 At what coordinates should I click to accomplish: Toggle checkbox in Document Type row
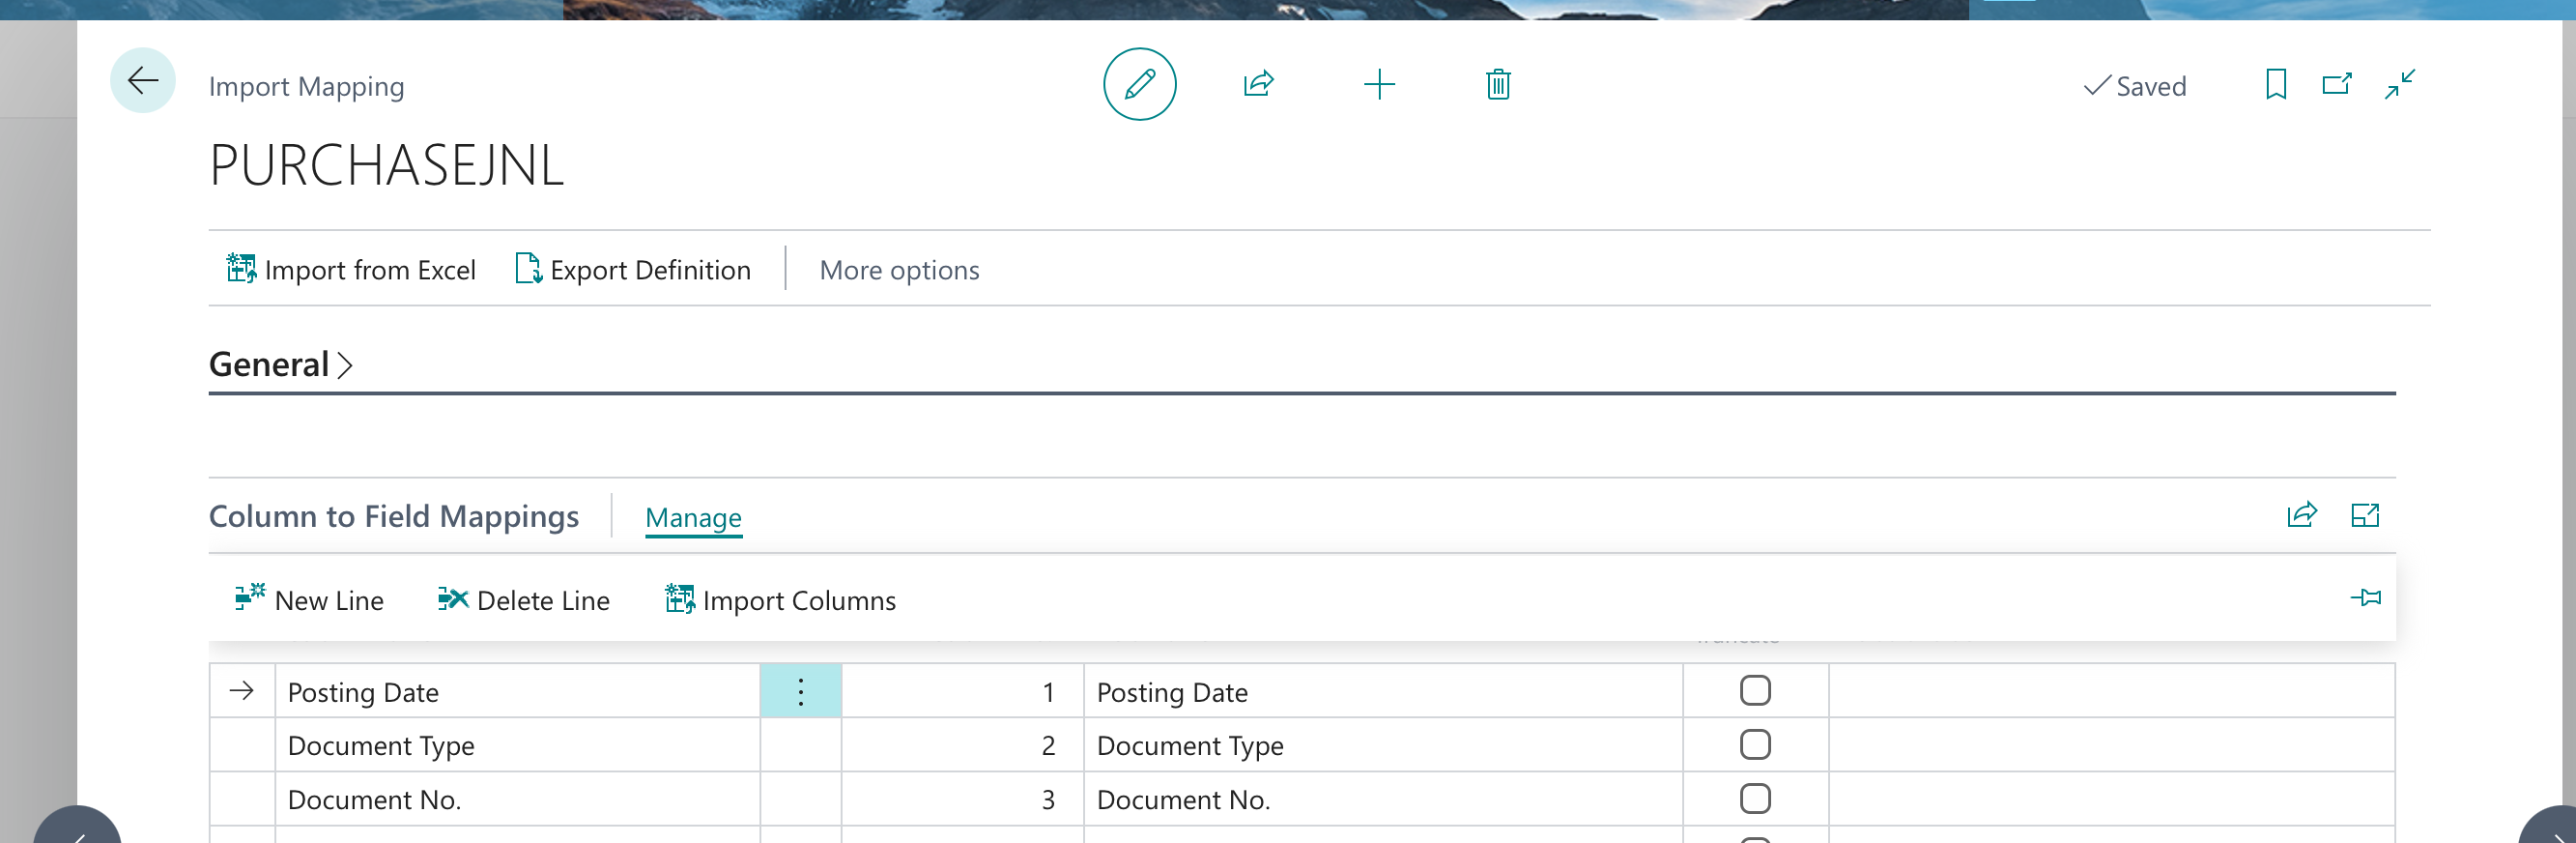pos(1755,745)
